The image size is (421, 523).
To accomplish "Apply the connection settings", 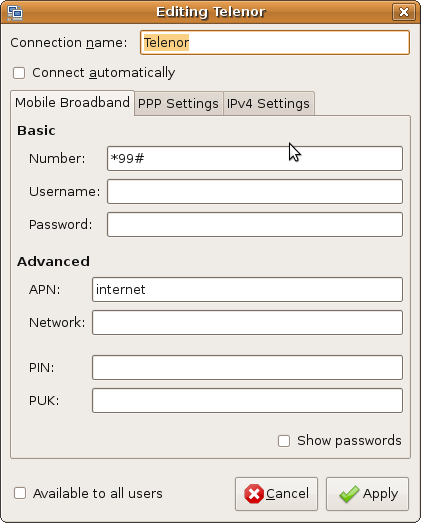I will point(367,494).
